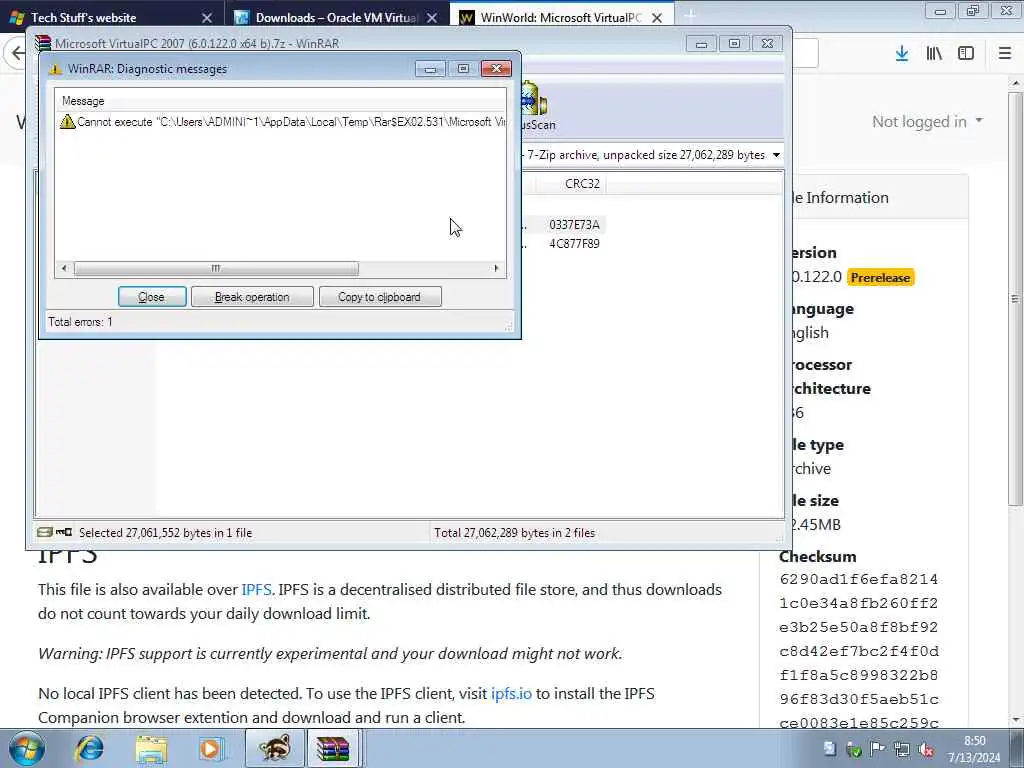1024x768 pixels.
Task: Select the WinWorld: Microsoft VirtualPC tab
Action: pos(560,18)
